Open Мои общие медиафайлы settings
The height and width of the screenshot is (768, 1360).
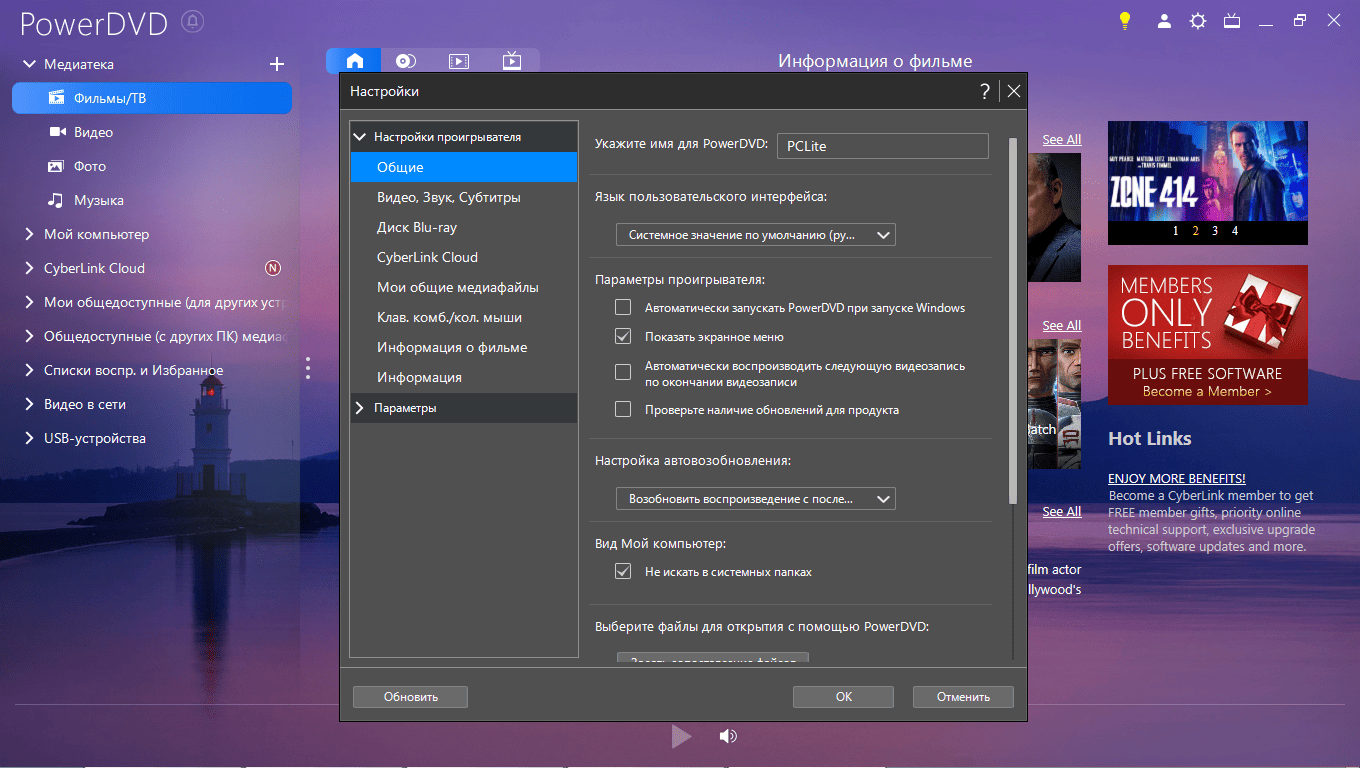click(464, 287)
